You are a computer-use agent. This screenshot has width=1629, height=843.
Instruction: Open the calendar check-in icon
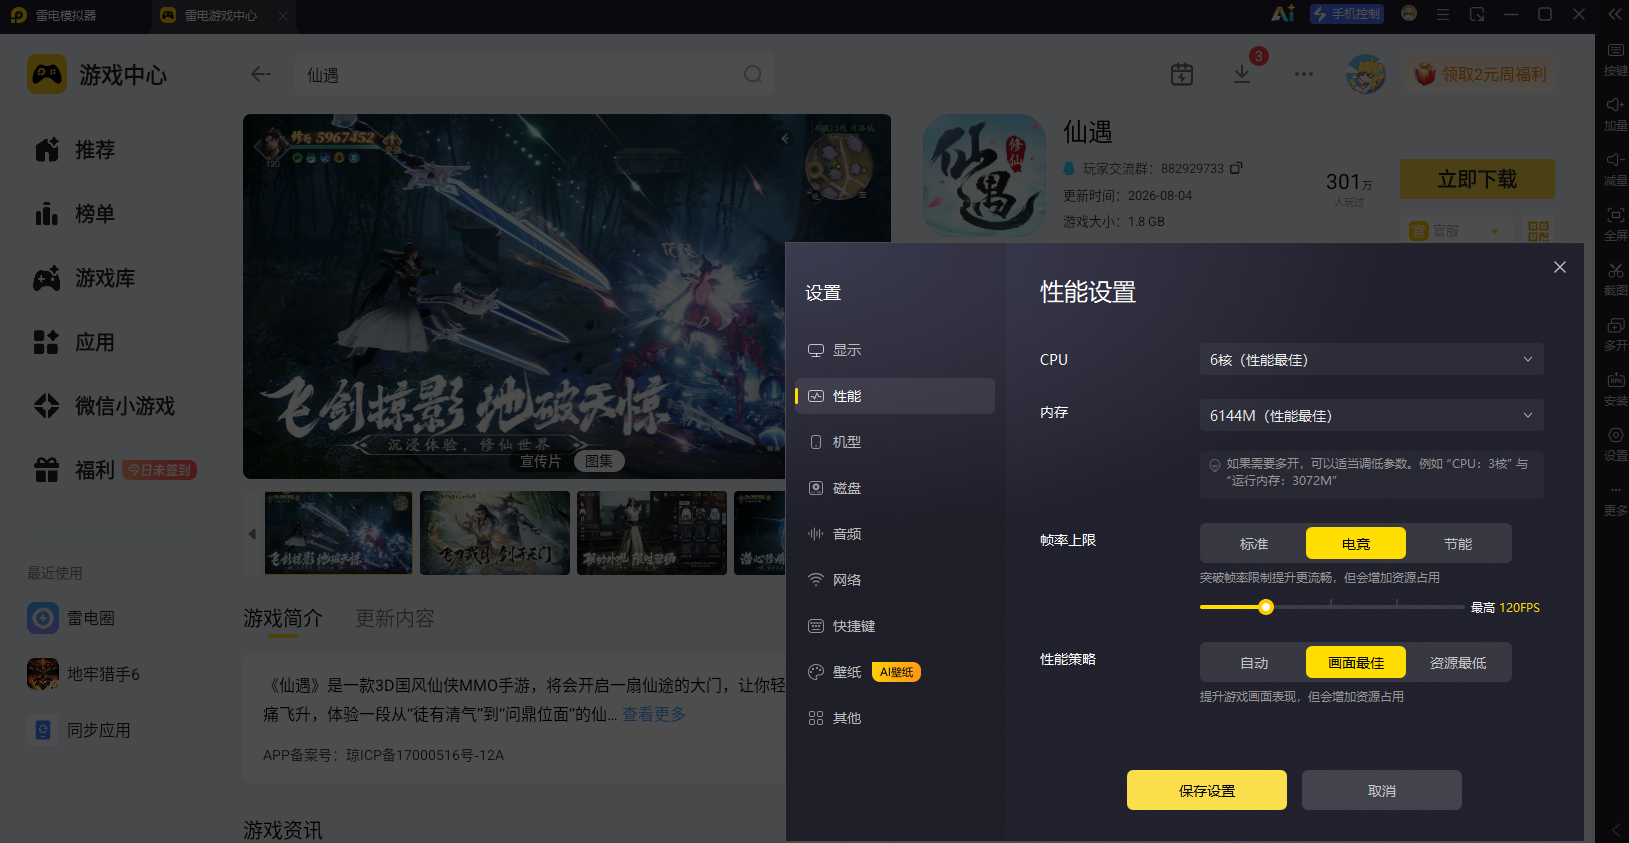point(1182,74)
